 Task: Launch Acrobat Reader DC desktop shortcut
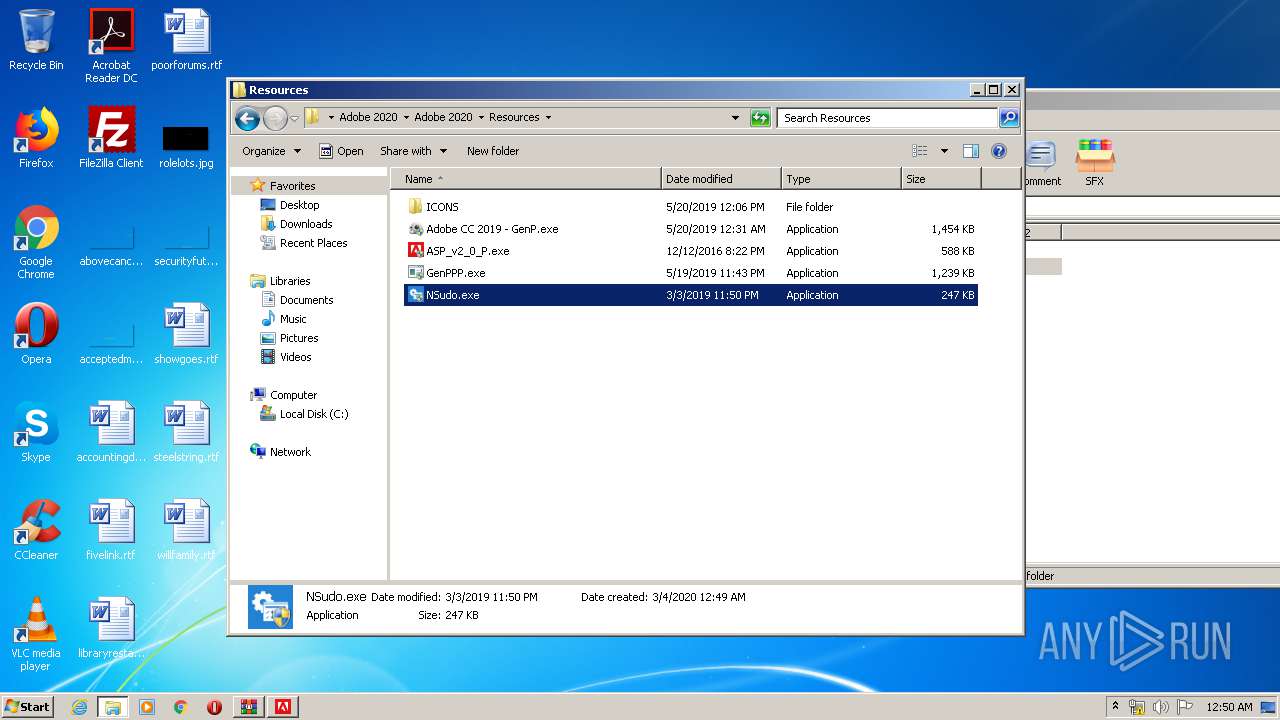(111, 45)
